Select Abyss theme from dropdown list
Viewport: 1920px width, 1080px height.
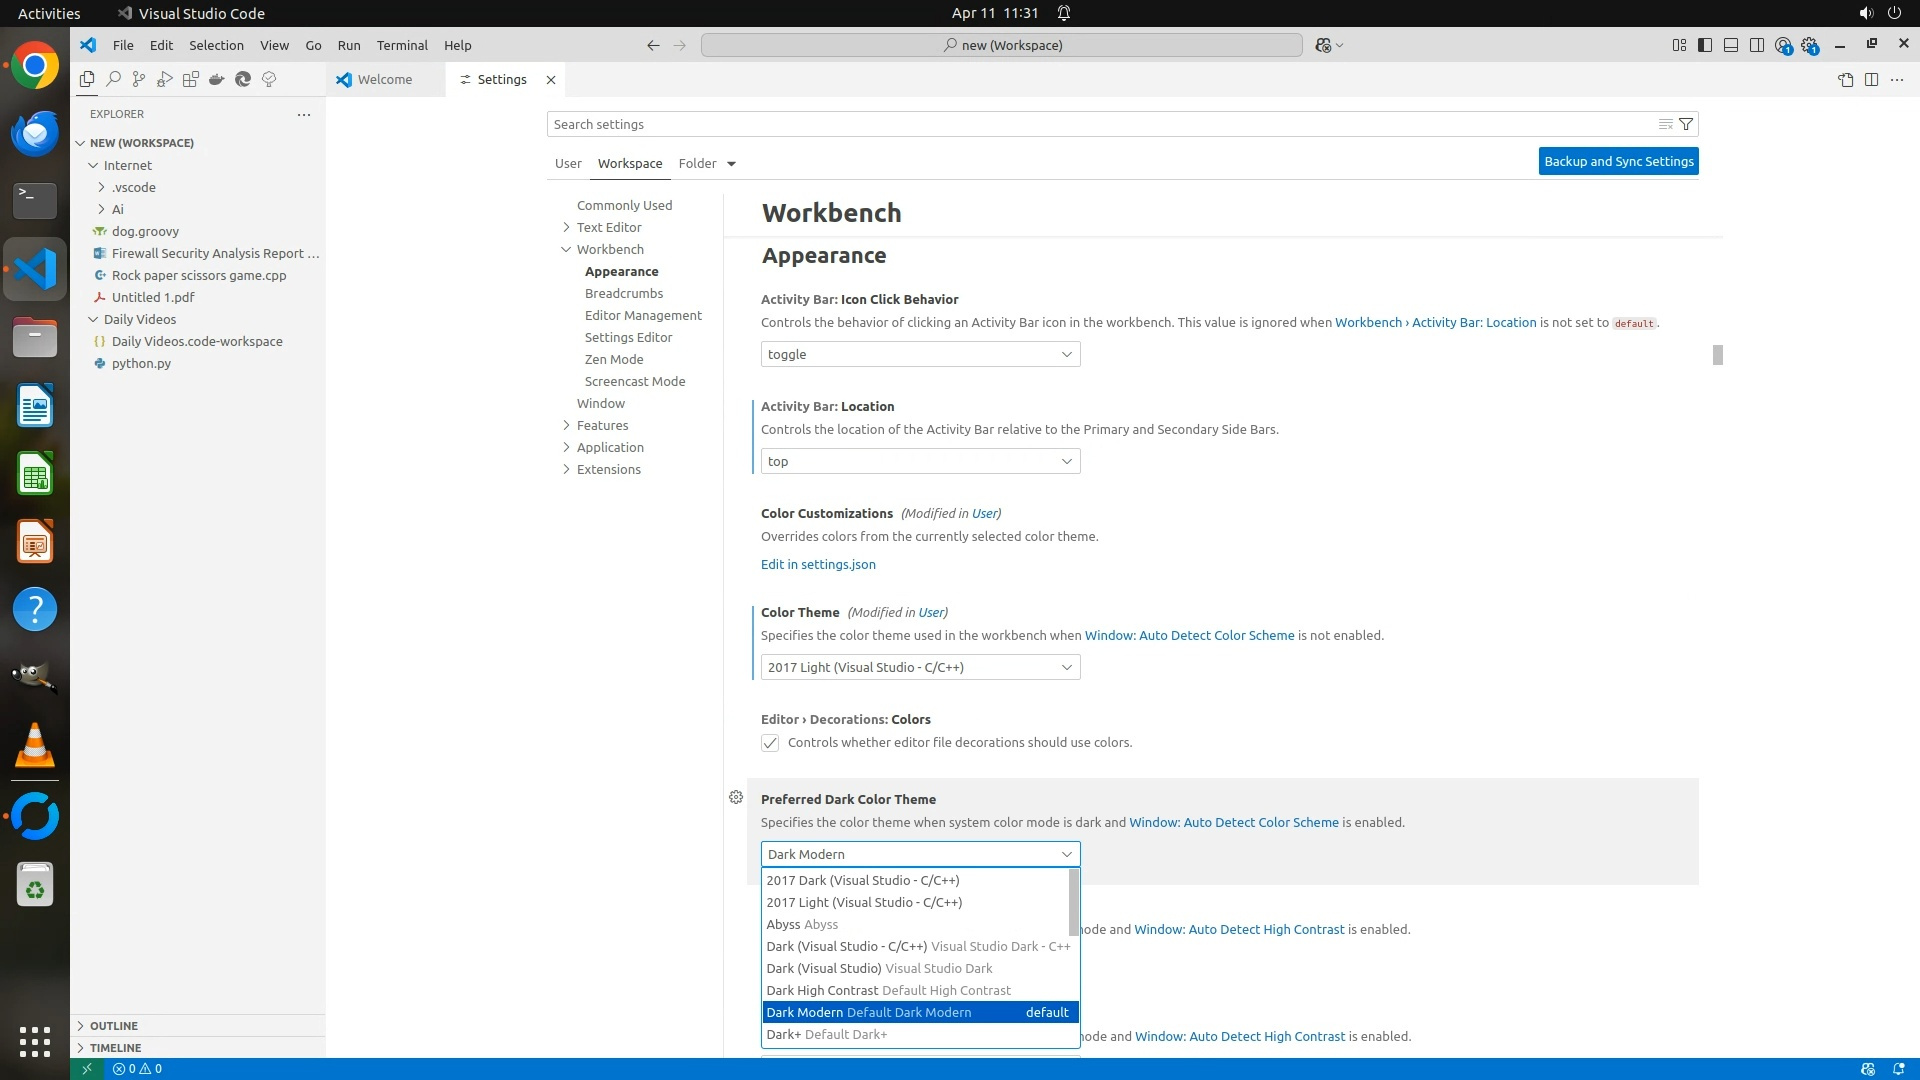click(x=802, y=924)
